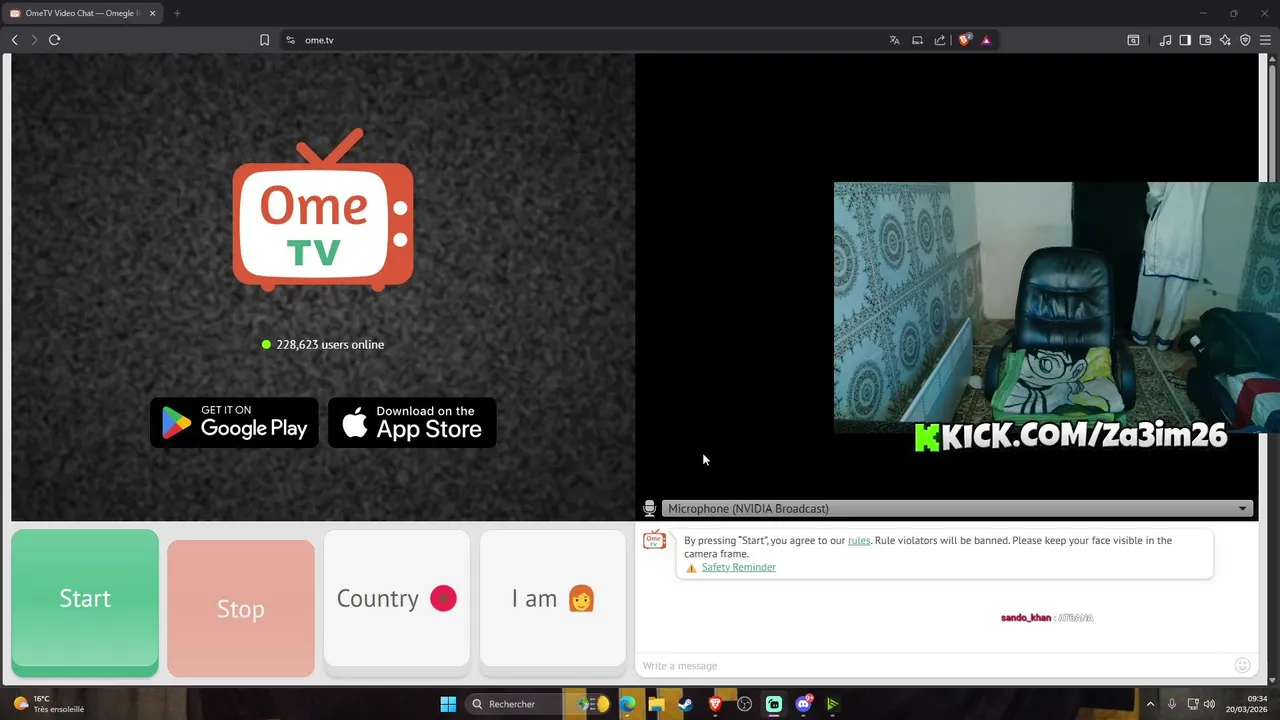
Task: Open the Brave VPN shield icon
Action: 1245,40
